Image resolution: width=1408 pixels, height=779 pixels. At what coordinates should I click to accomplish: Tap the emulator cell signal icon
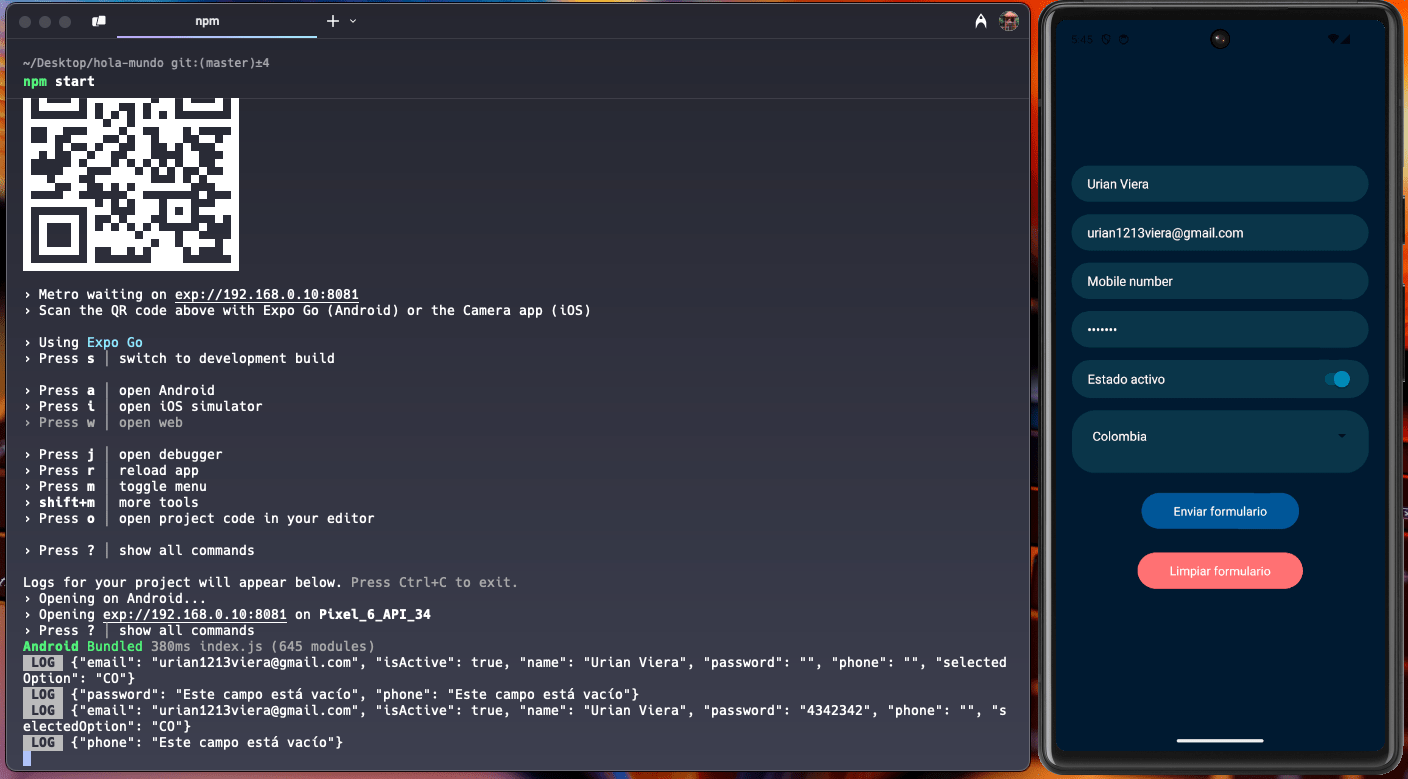[x=1346, y=39]
